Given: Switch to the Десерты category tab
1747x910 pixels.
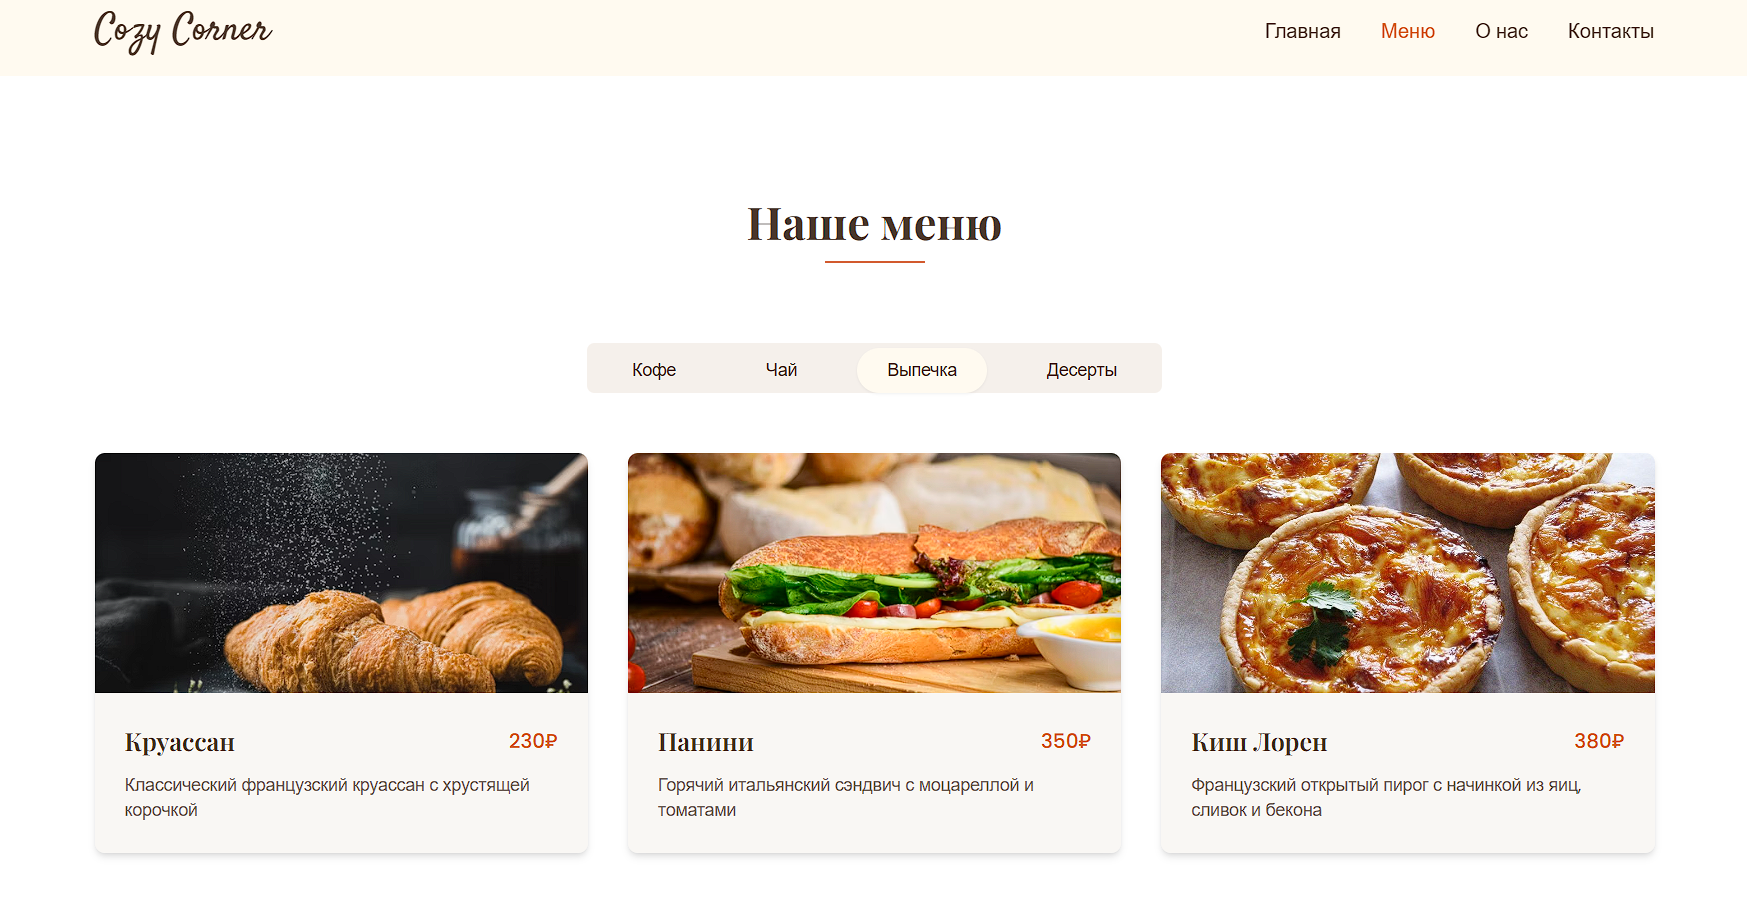Looking at the screenshot, I should [1081, 370].
